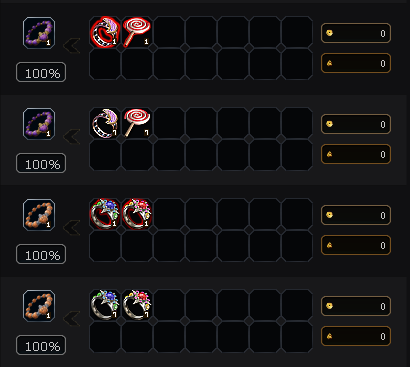The width and height of the screenshot is (410, 367).
Task: Select the blue gem ring in the bottom recipe
Action: pyautogui.click(x=105, y=305)
